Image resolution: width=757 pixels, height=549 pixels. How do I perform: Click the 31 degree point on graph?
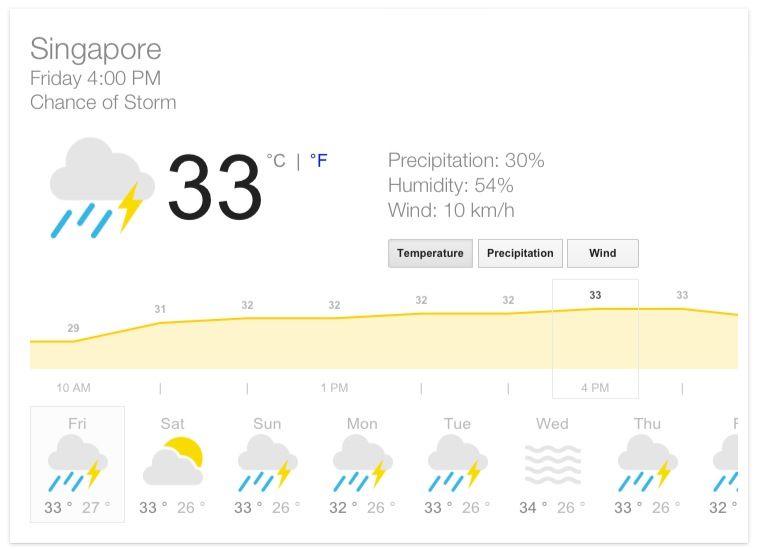click(160, 309)
